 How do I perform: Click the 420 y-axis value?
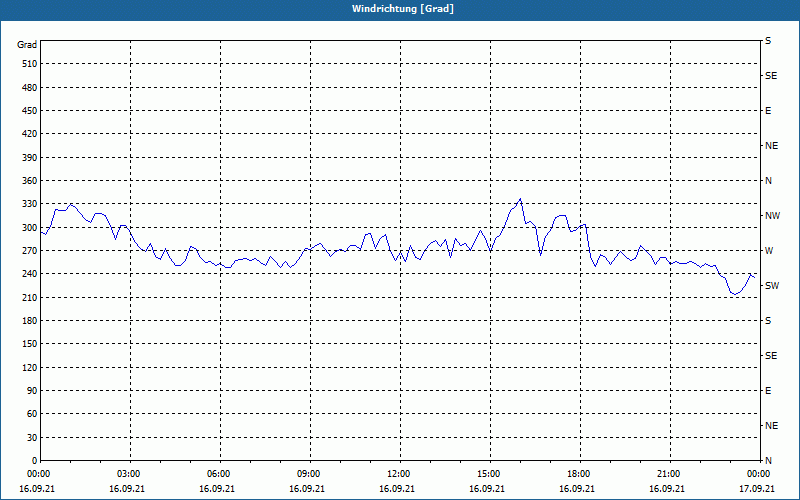tap(30, 134)
